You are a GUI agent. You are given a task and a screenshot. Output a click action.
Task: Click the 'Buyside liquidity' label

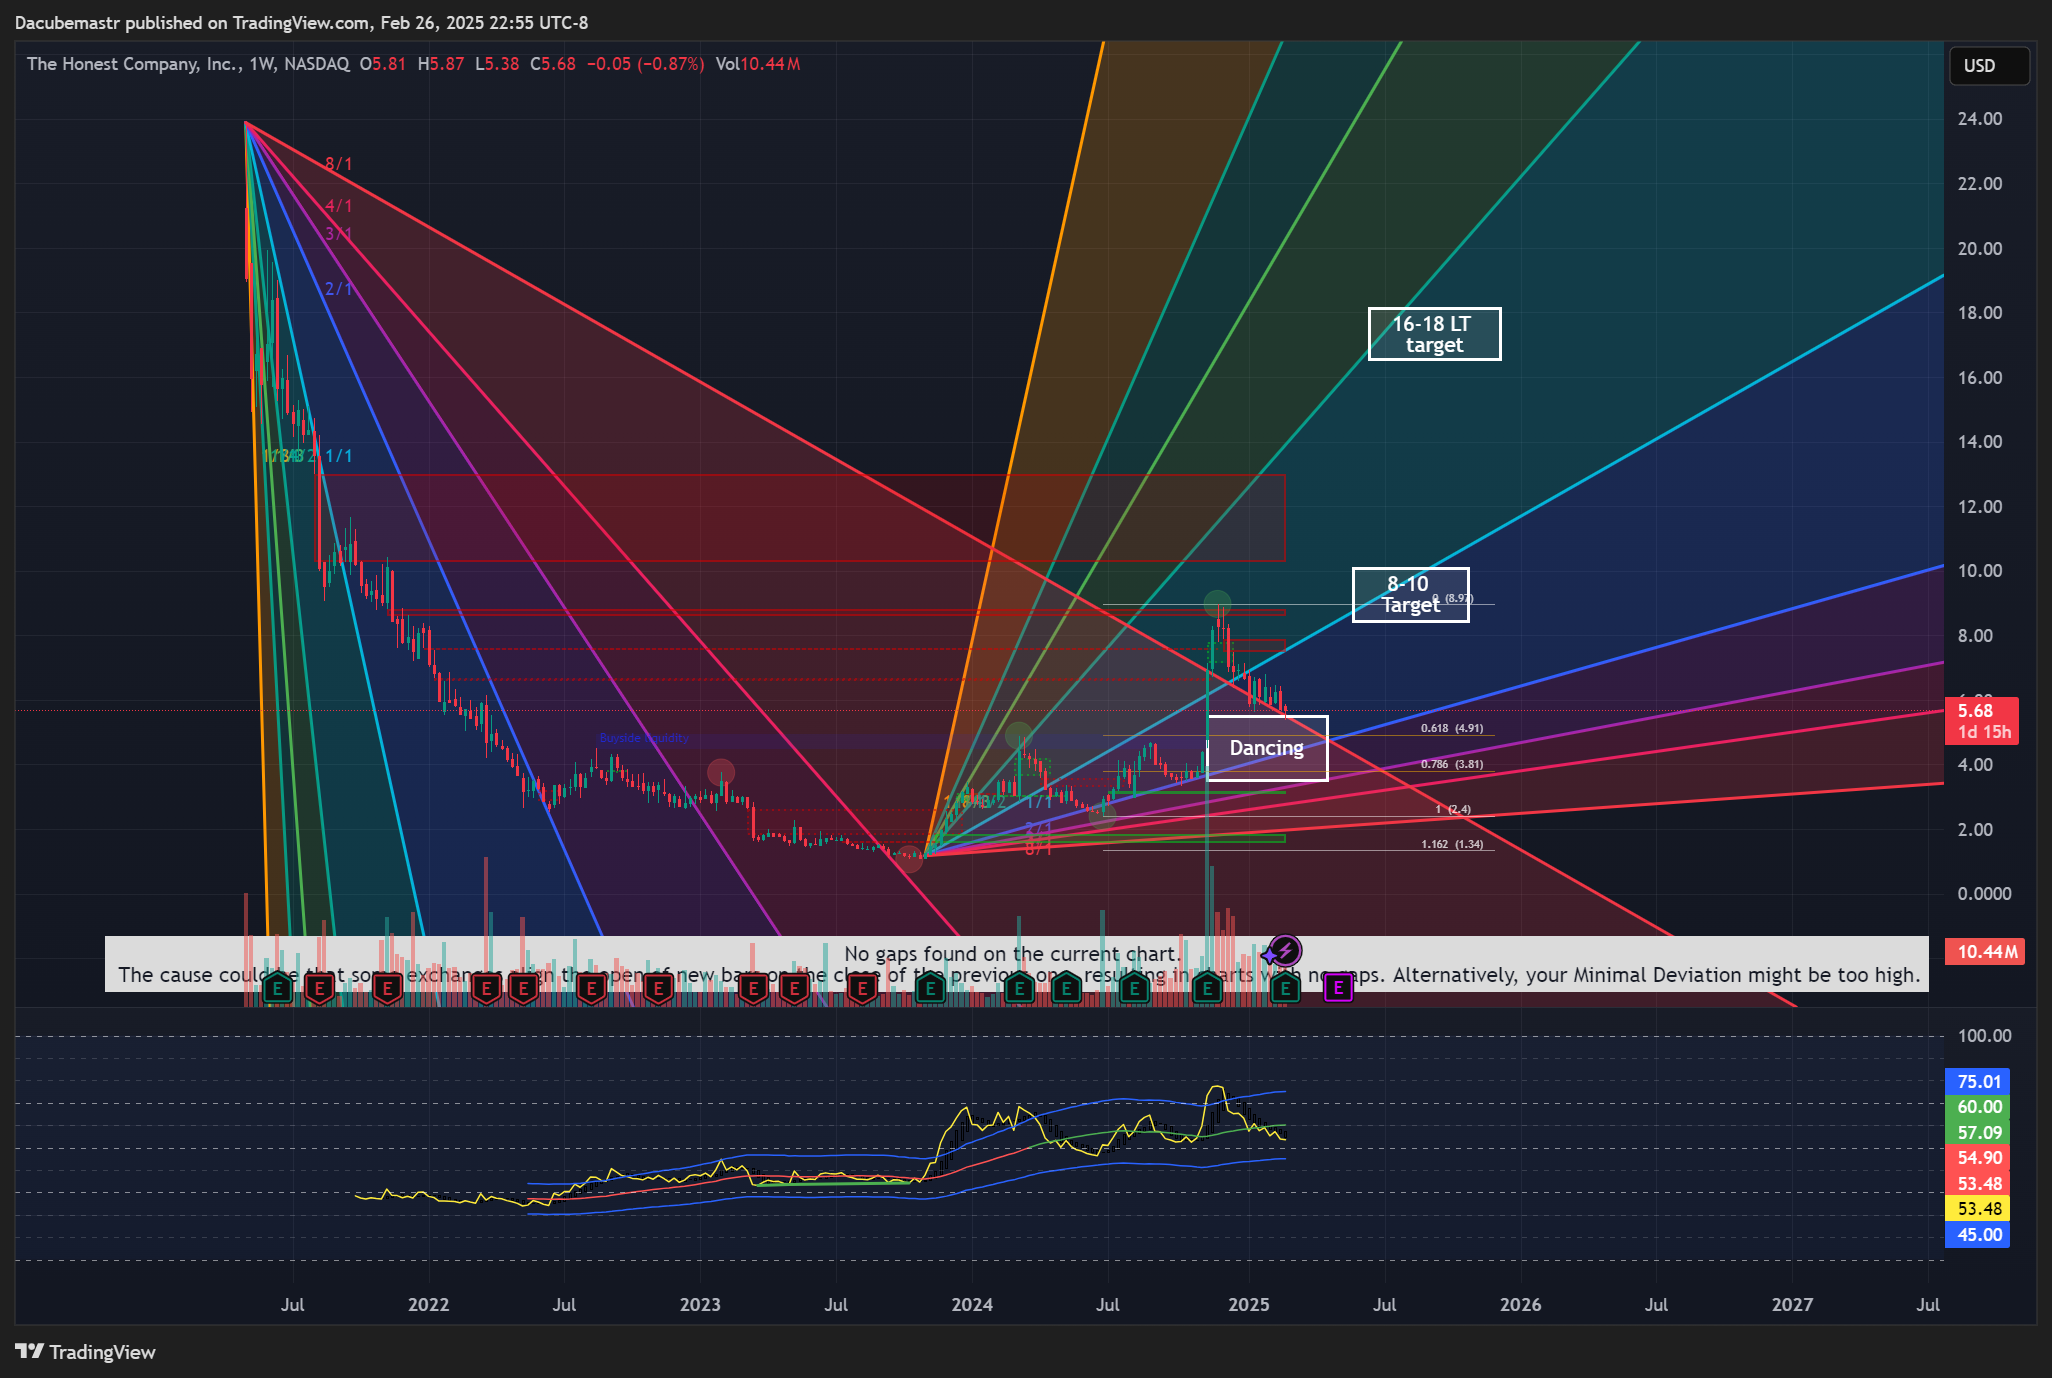[644, 738]
